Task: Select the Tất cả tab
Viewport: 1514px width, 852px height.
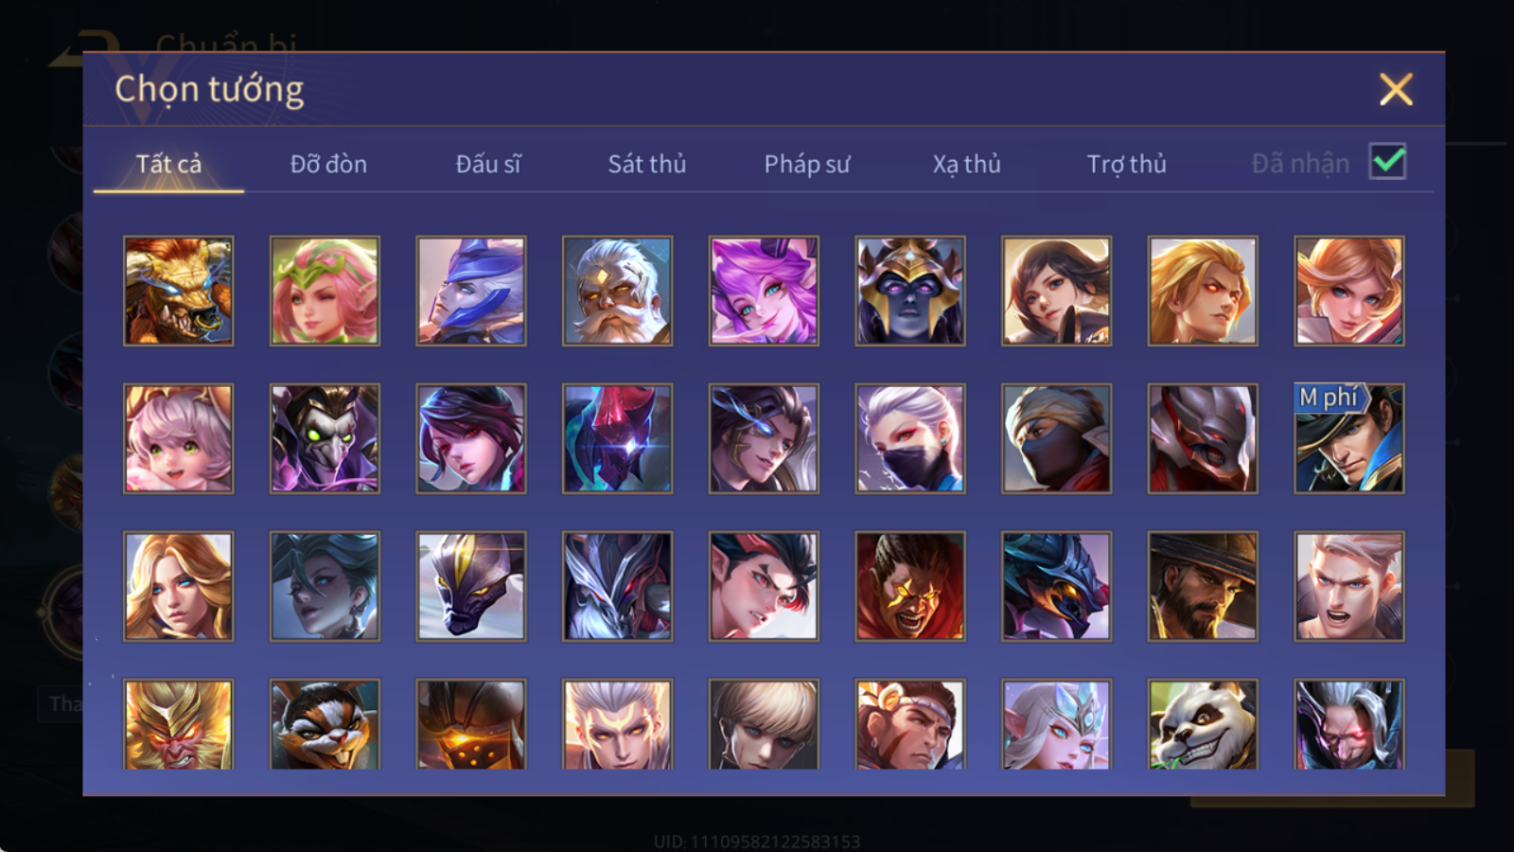Action: (169, 164)
